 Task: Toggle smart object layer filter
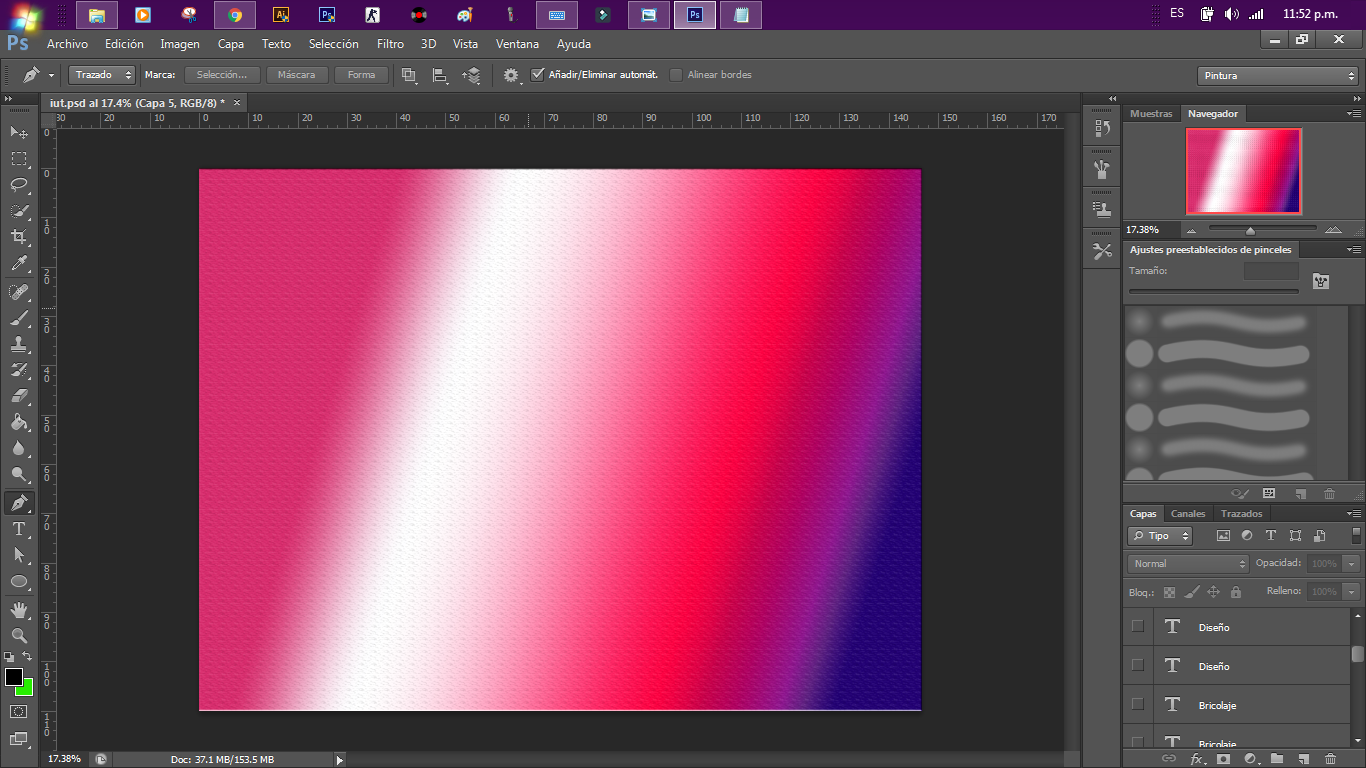(1320, 536)
